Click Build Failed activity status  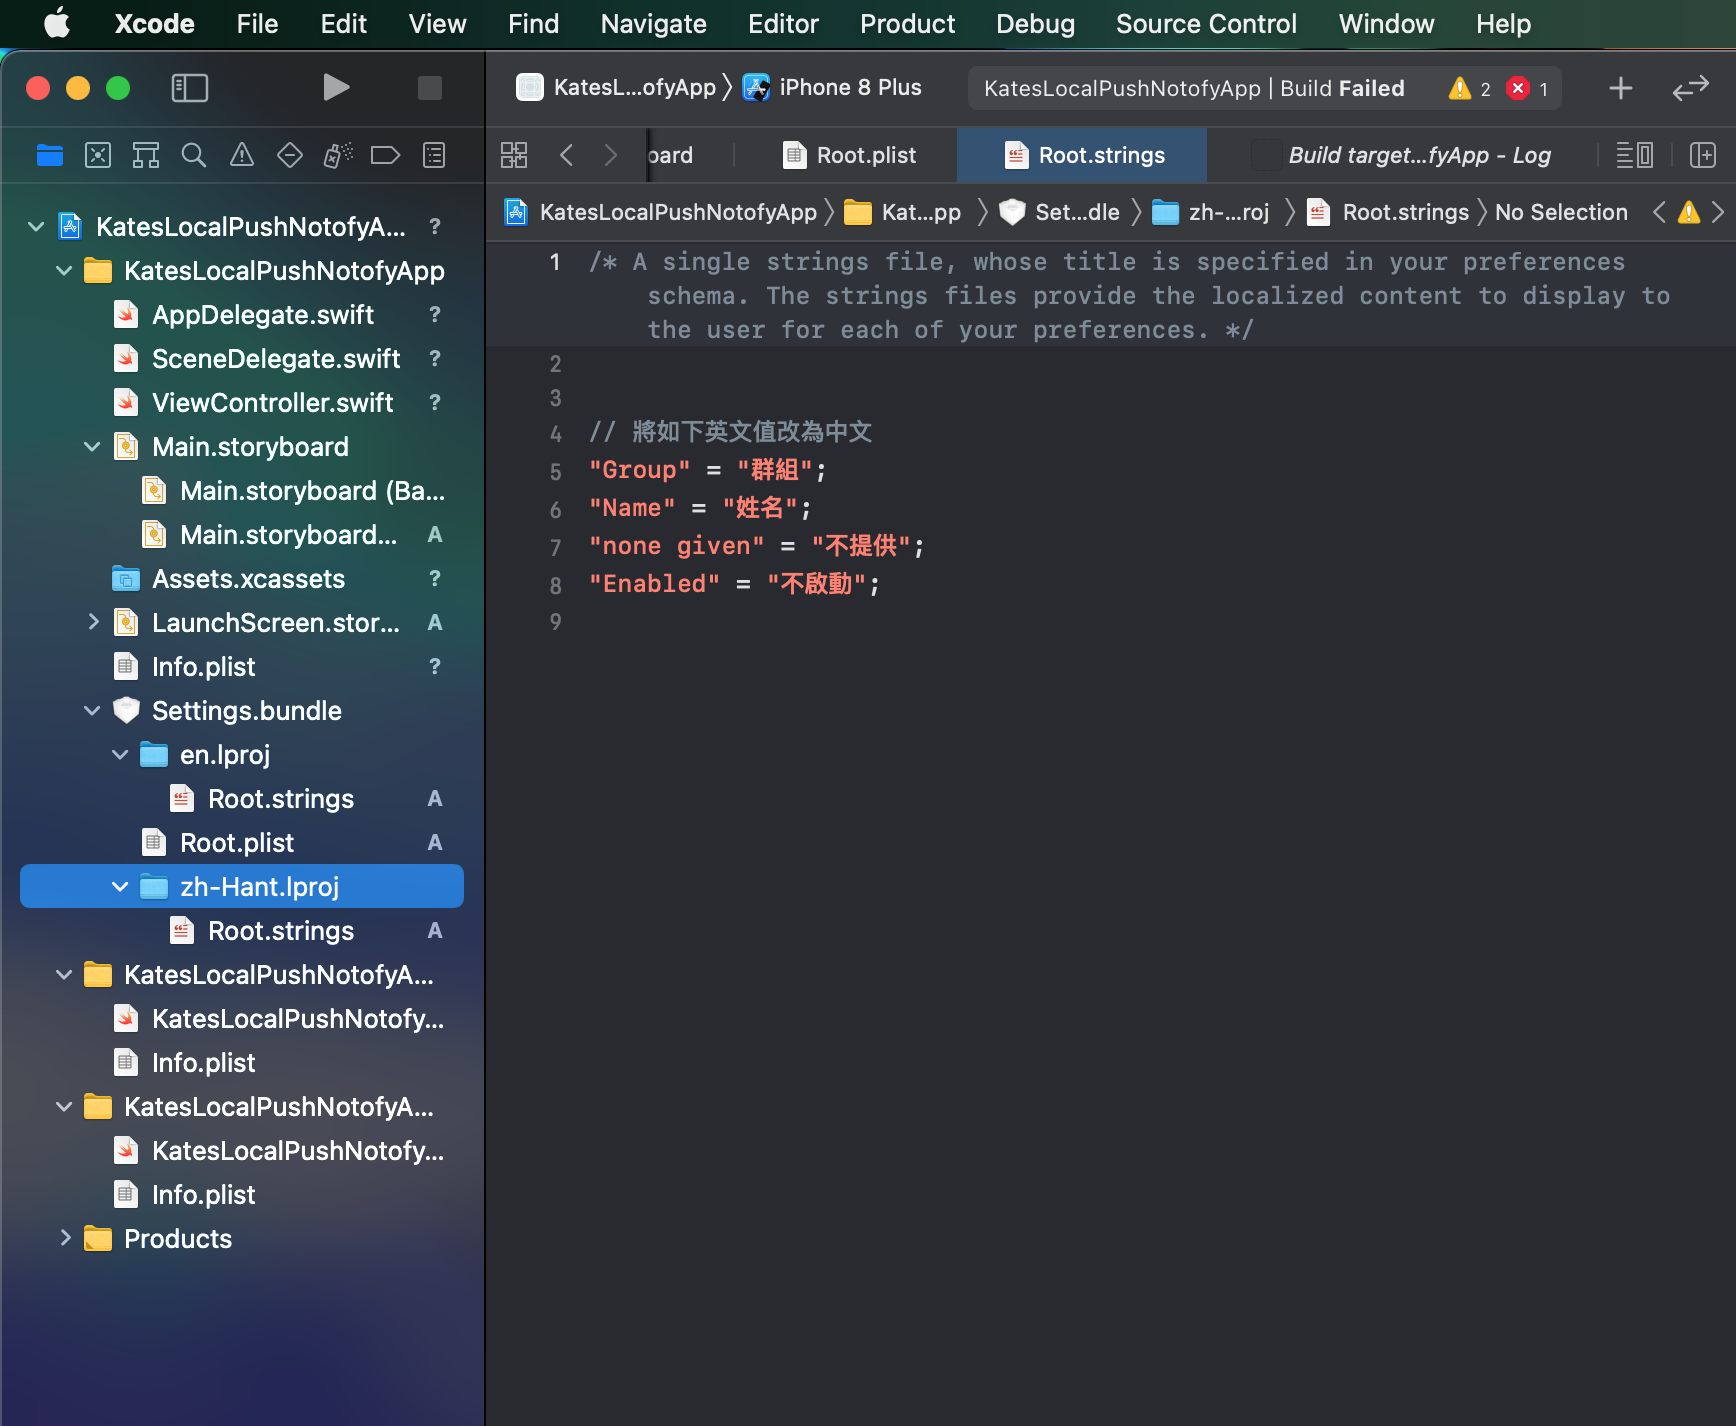point(1194,88)
